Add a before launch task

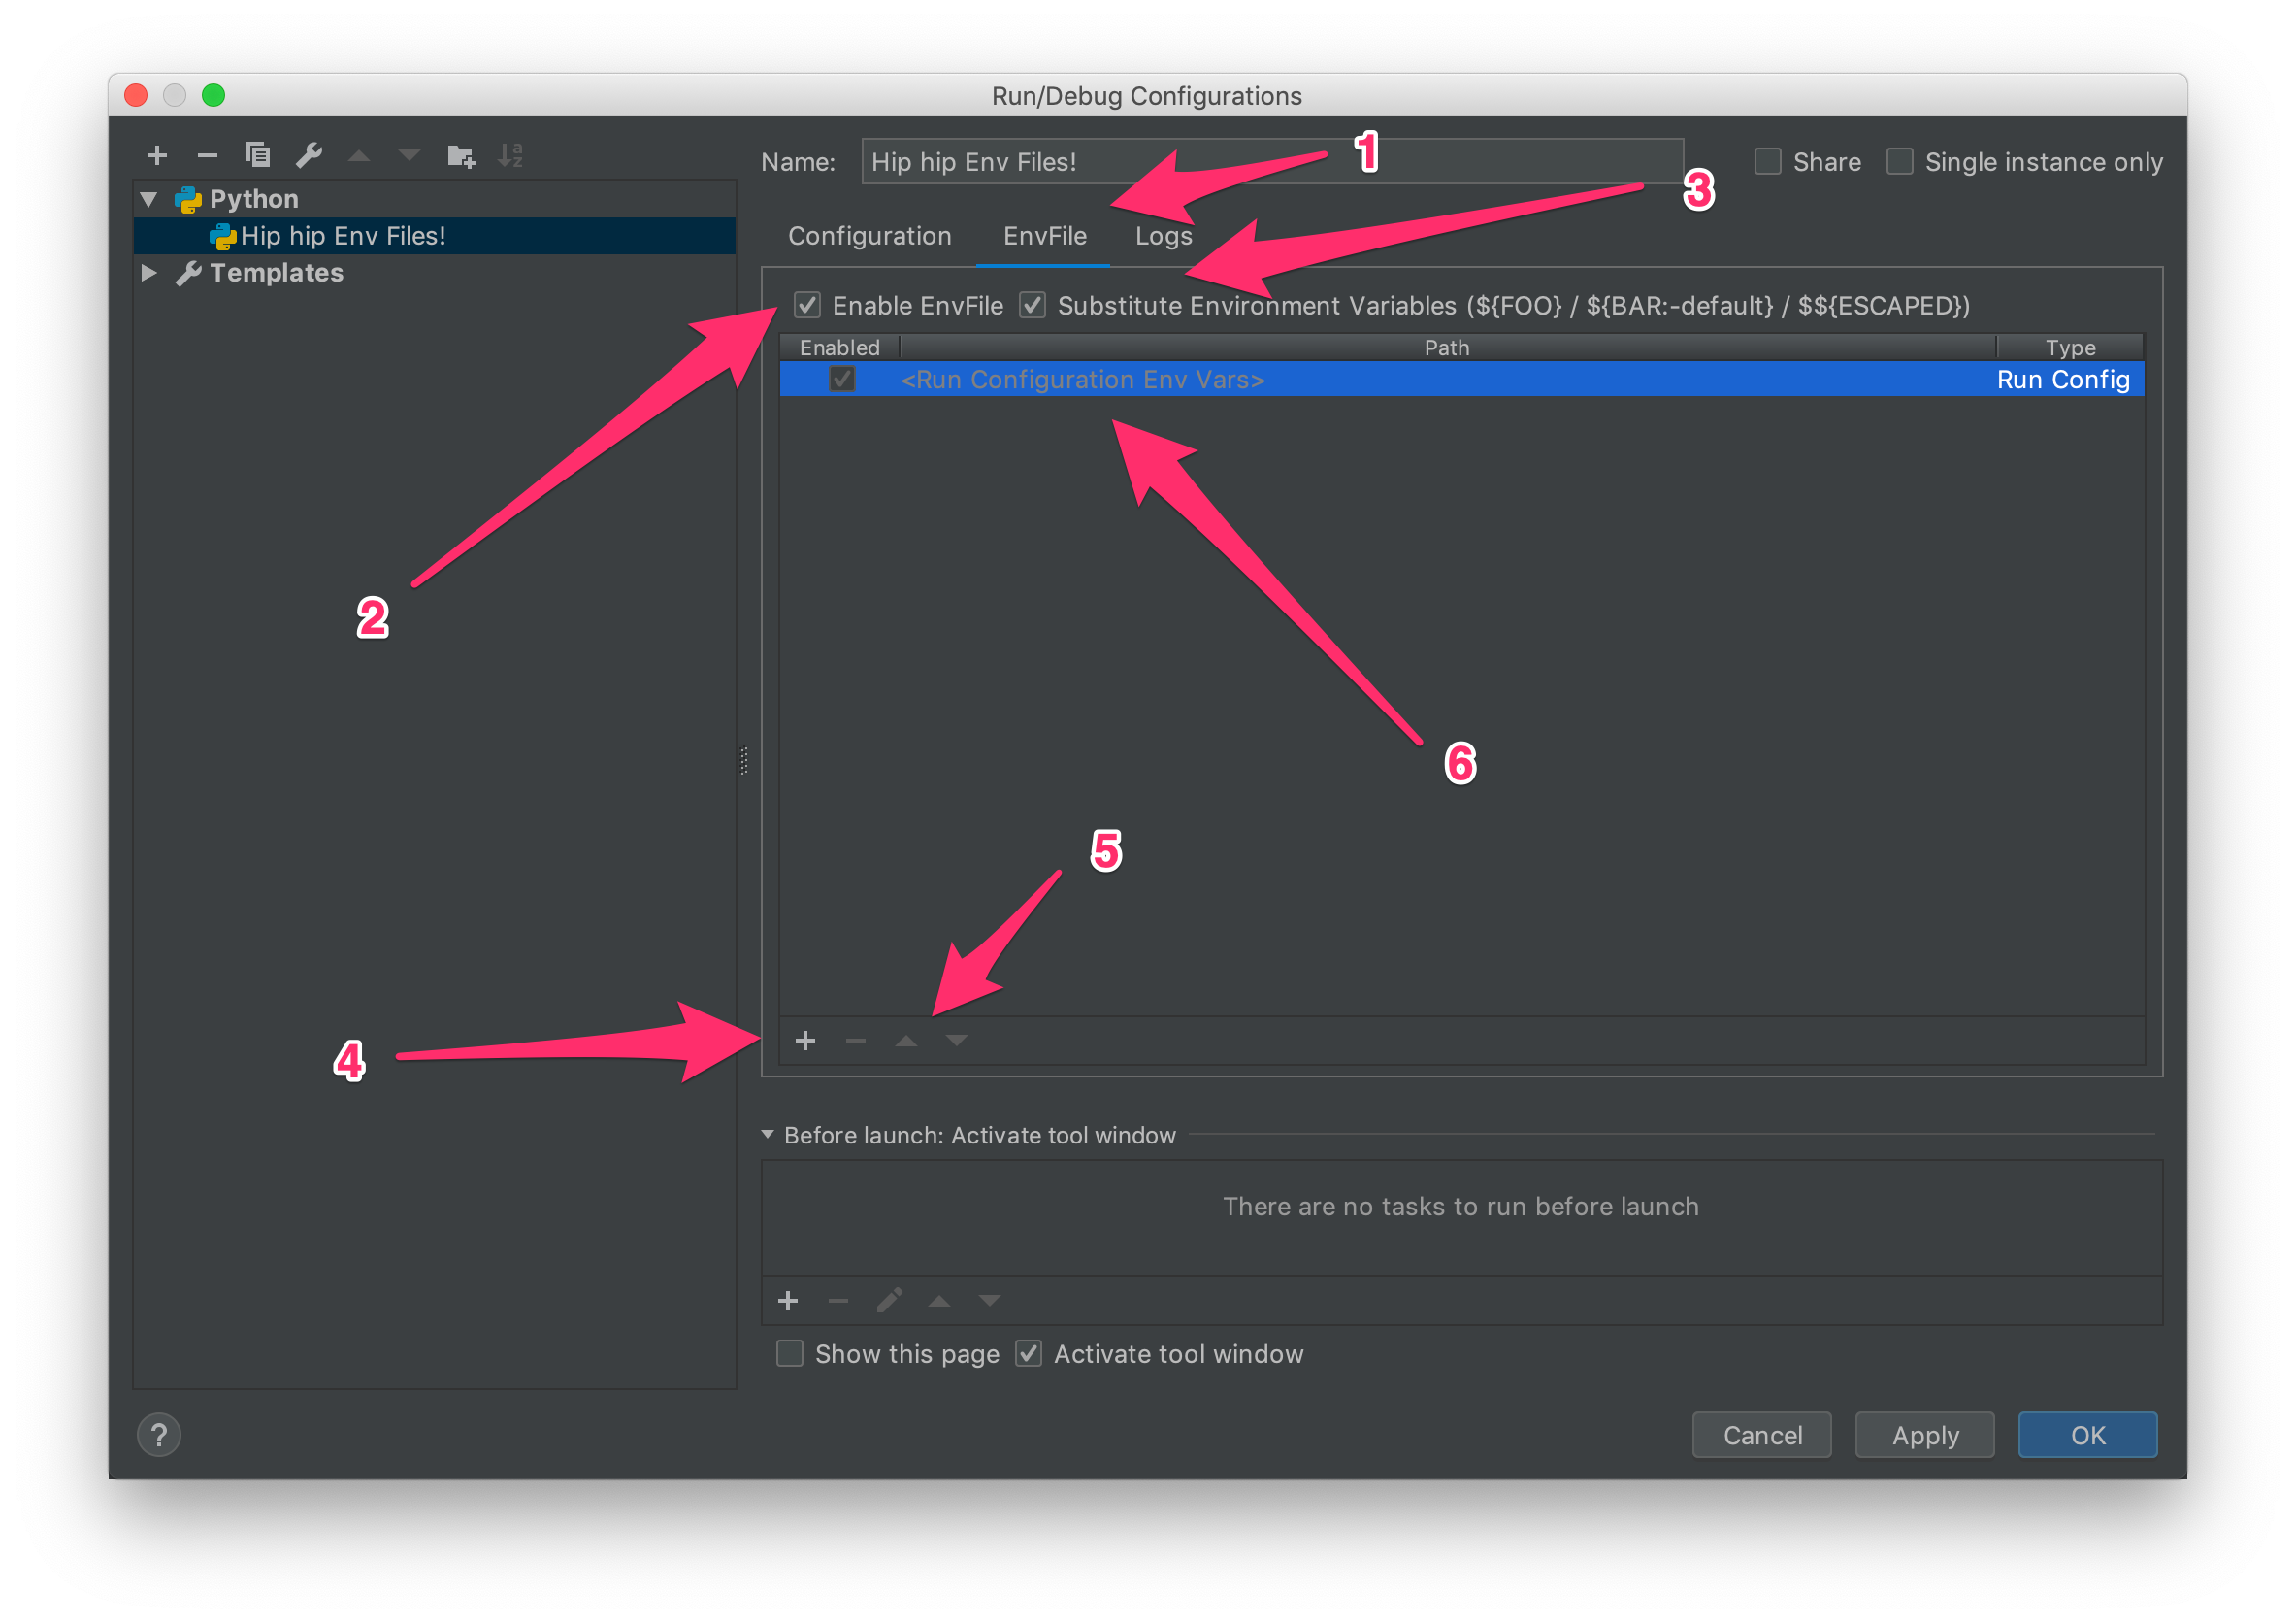click(788, 1300)
